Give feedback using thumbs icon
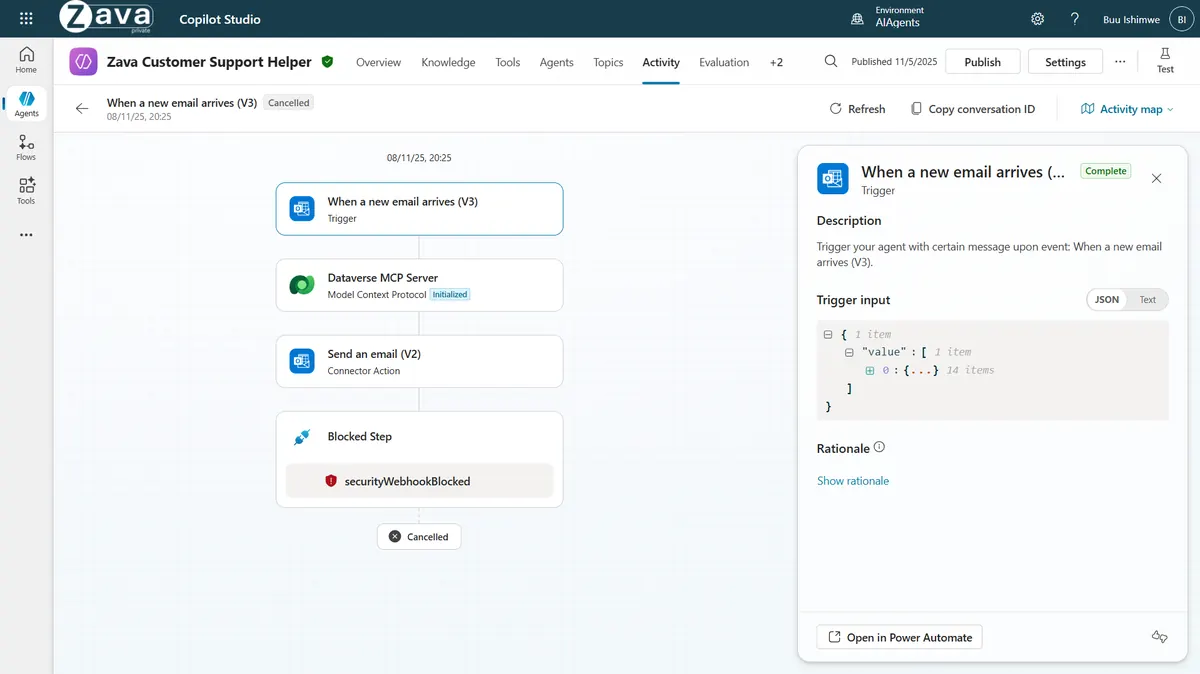 pos(1160,637)
